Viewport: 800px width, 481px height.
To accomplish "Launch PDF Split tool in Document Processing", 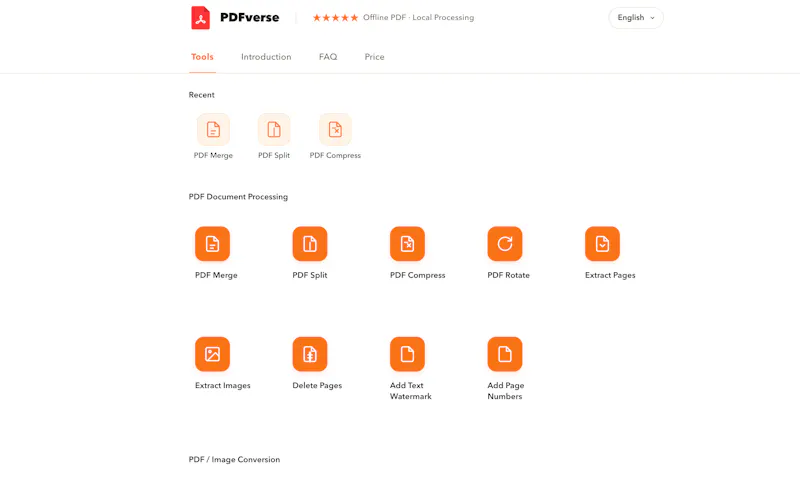I will [310, 244].
